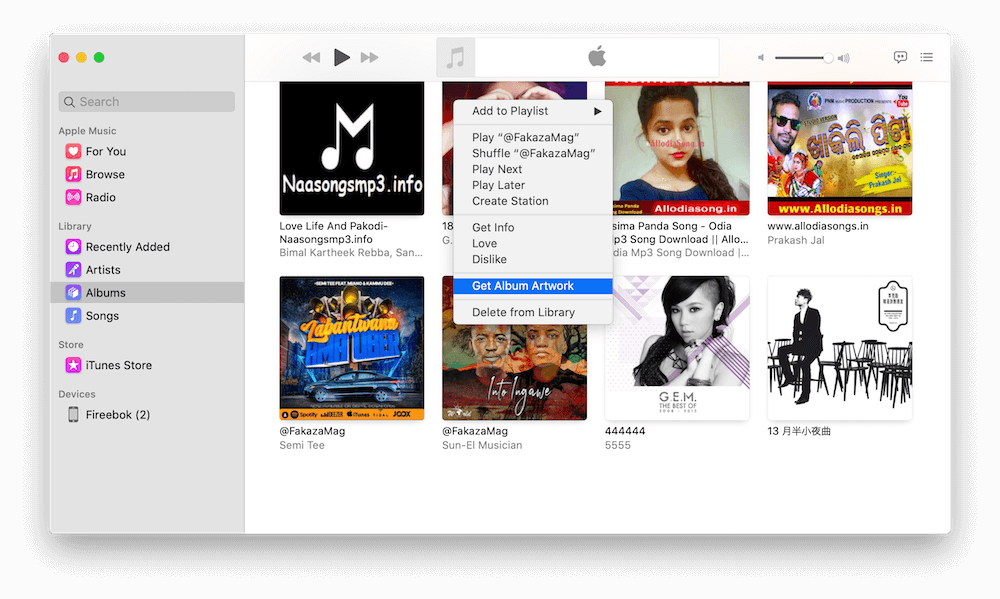Click the green full-screen window button

click(x=99, y=57)
